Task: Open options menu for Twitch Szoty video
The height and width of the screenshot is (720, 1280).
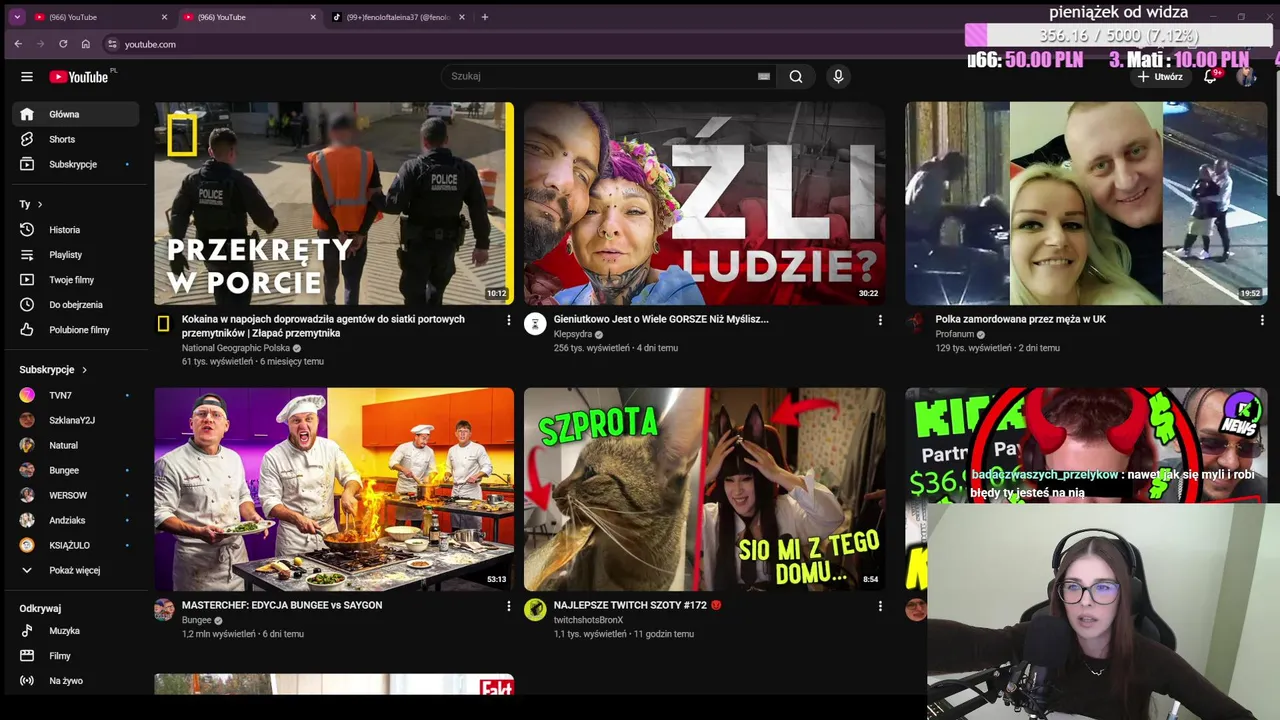Action: [880, 606]
